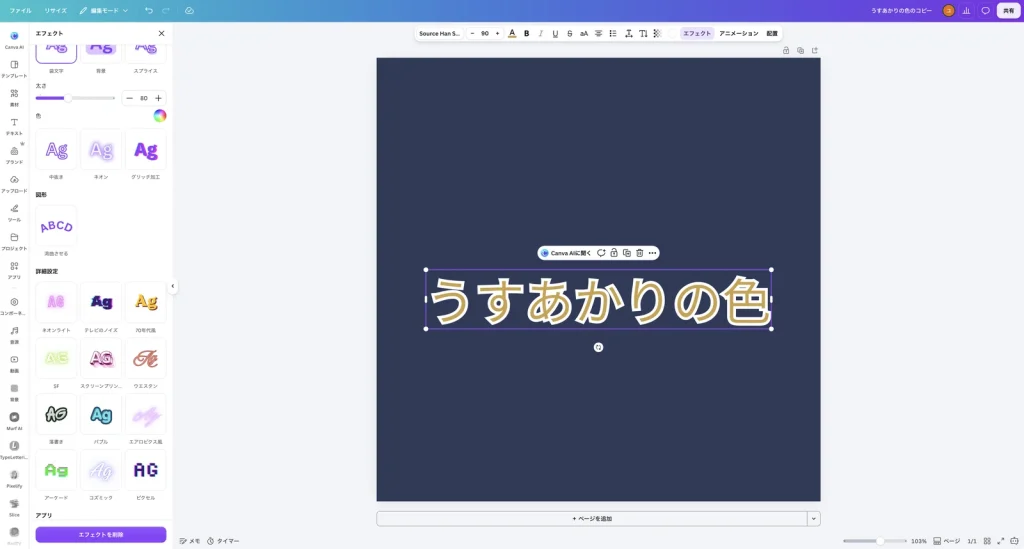The image size is (1024, 549).
Task: Click the 共有 (Share) button
Action: [1008, 10]
